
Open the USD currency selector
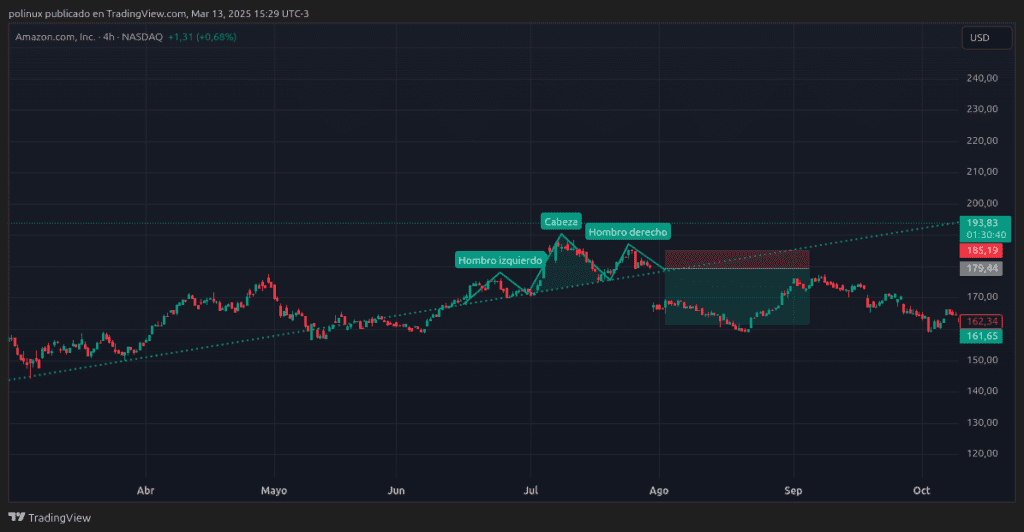(x=979, y=38)
